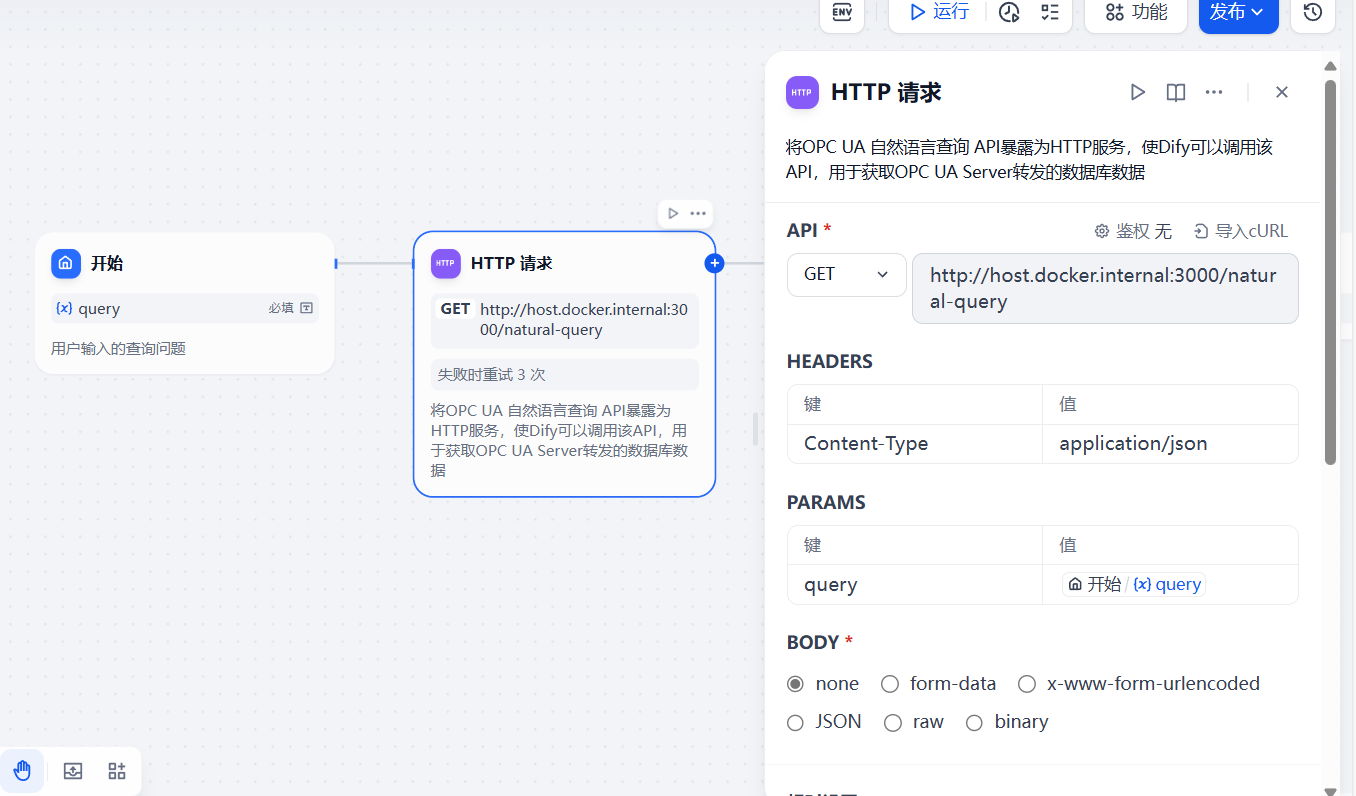Open the more options ellipsis in node panel
1356x796 pixels.
[x=1213, y=91]
